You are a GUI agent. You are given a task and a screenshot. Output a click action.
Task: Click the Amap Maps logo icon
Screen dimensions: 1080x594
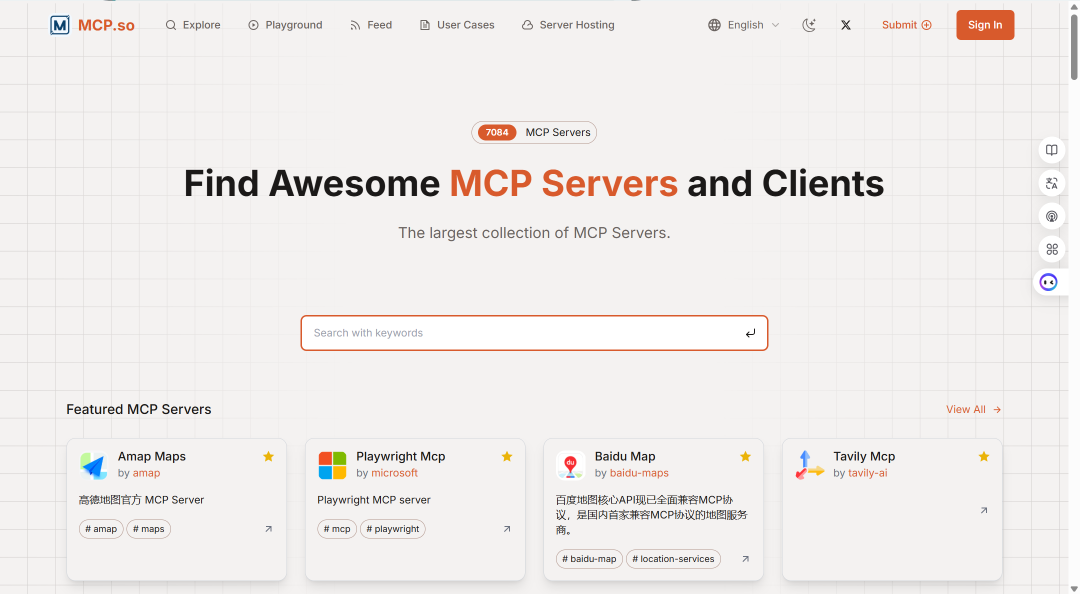pos(94,465)
